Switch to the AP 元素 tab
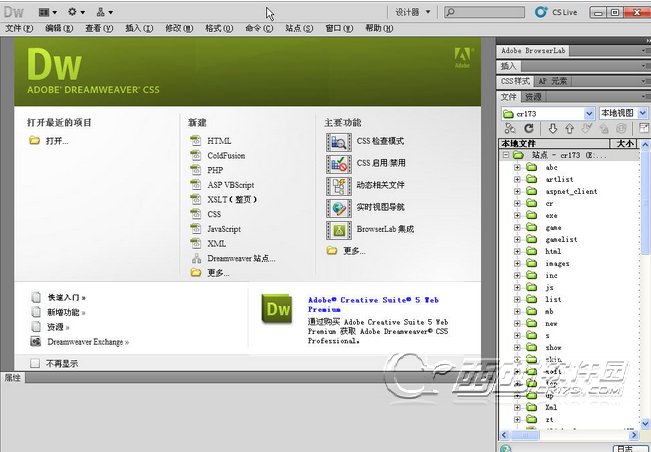This screenshot has width=651, height=452. (552, 81)
